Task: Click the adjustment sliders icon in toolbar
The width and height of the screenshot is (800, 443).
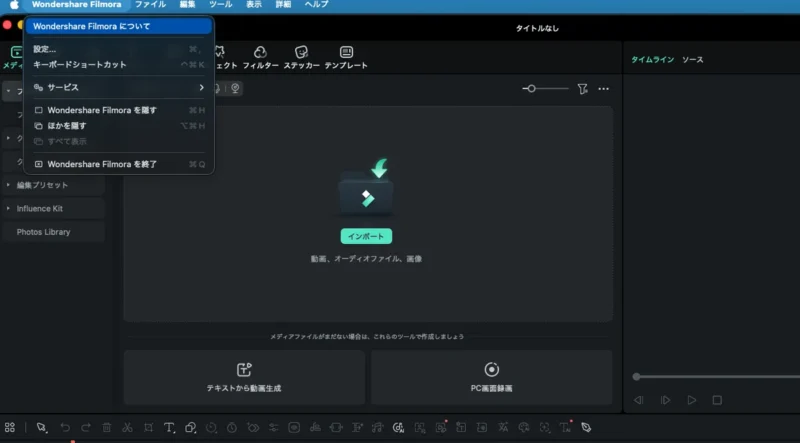Action: click(273, 428)
